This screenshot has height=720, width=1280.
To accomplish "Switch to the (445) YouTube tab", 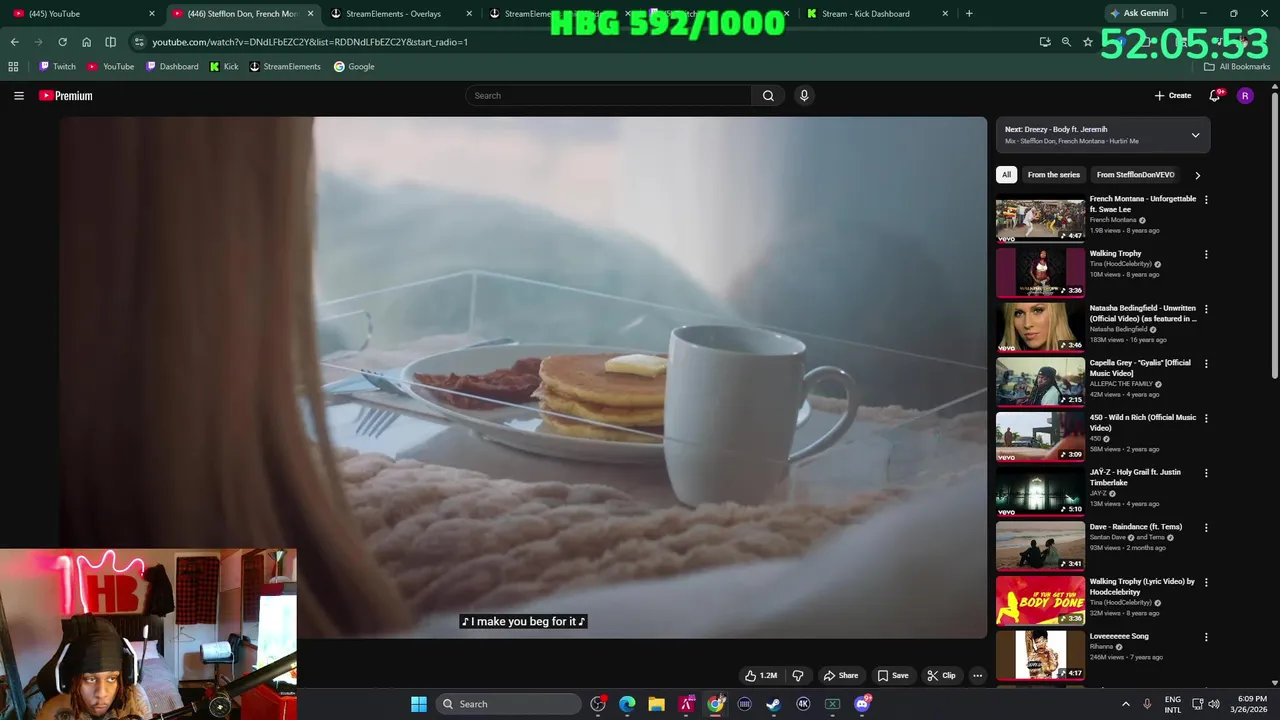I will [x=82, y=14].
